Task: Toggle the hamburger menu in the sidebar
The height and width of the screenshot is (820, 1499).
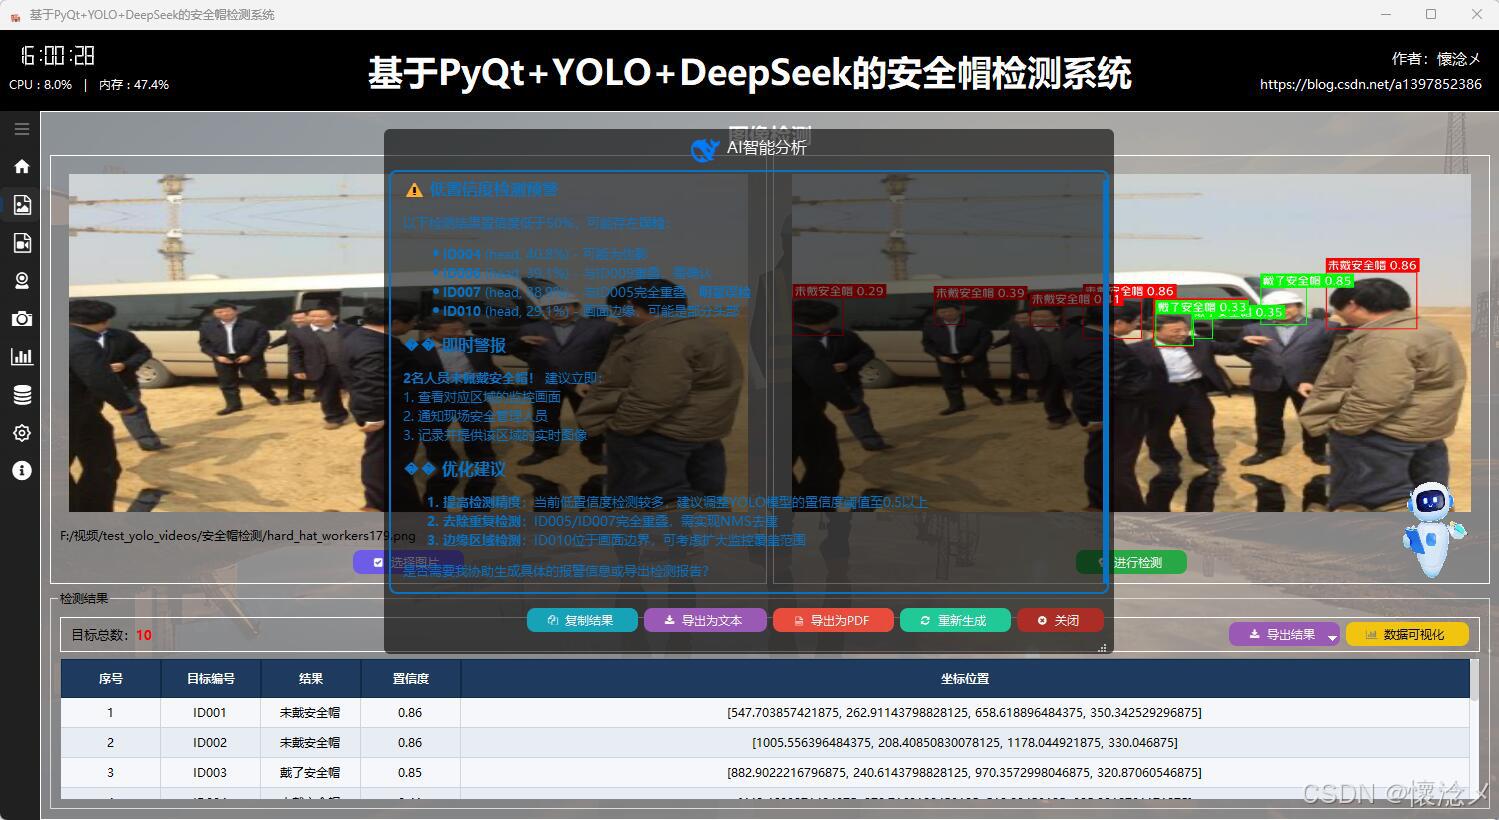Action: (x=21, y=128)
